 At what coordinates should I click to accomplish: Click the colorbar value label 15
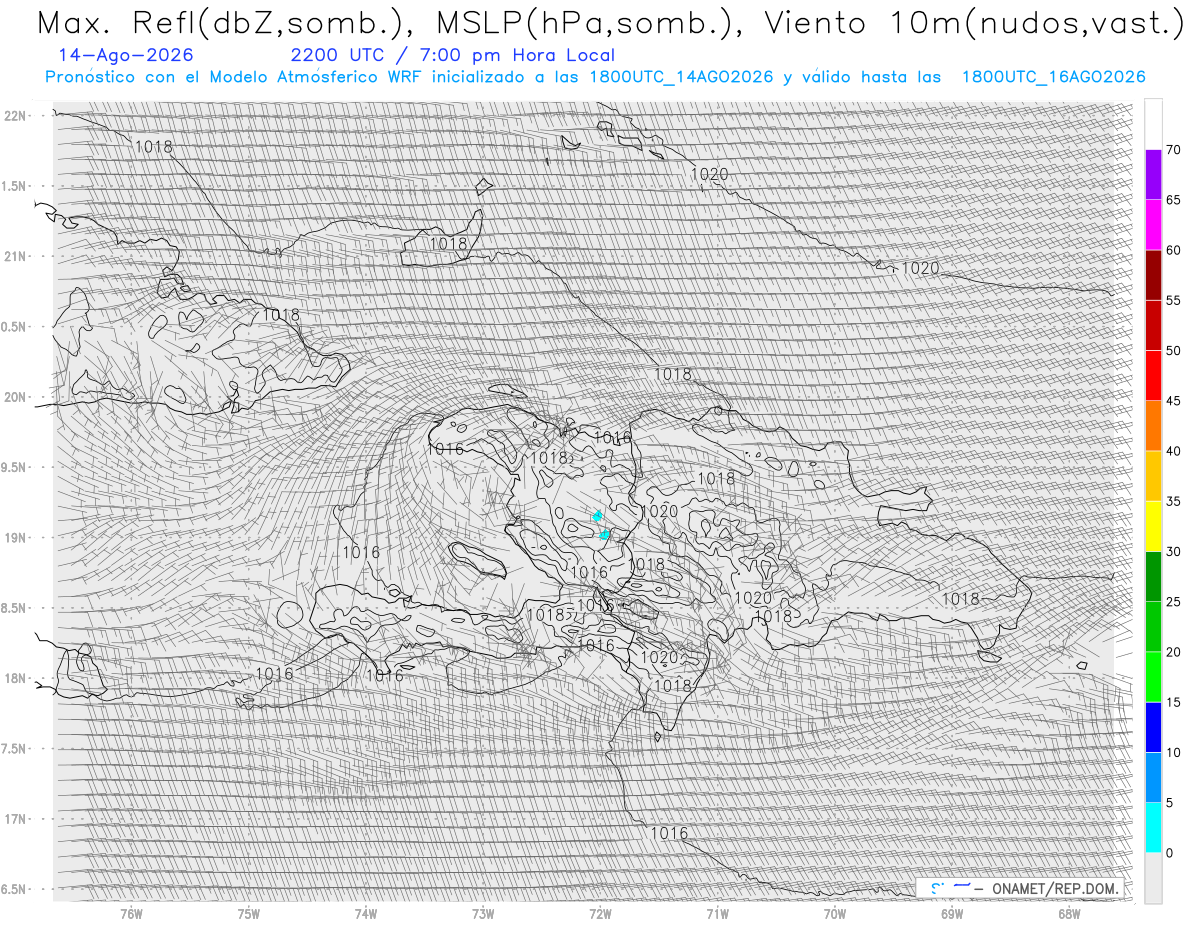[x=1173, y=702]
